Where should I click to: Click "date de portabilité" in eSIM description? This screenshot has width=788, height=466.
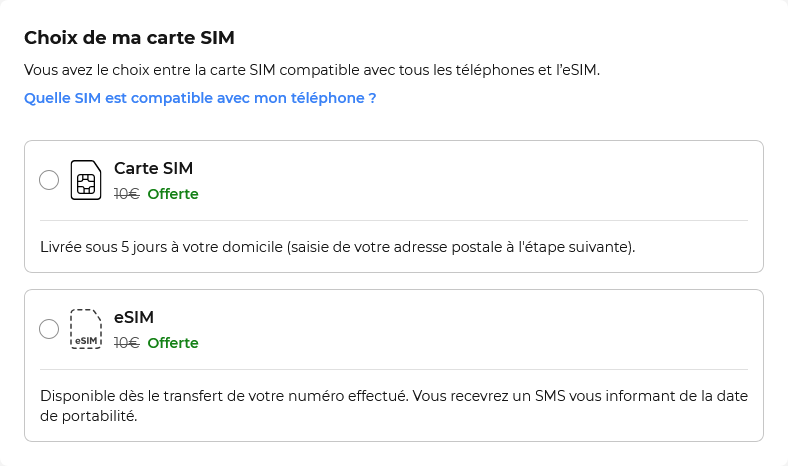coord(720,396)
